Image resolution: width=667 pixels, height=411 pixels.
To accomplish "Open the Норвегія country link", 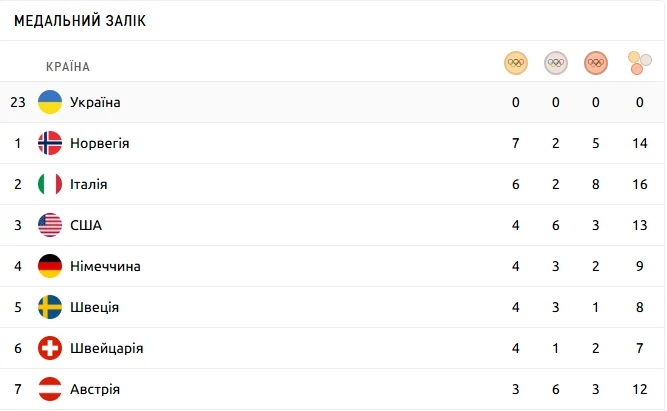I will 99,143.
